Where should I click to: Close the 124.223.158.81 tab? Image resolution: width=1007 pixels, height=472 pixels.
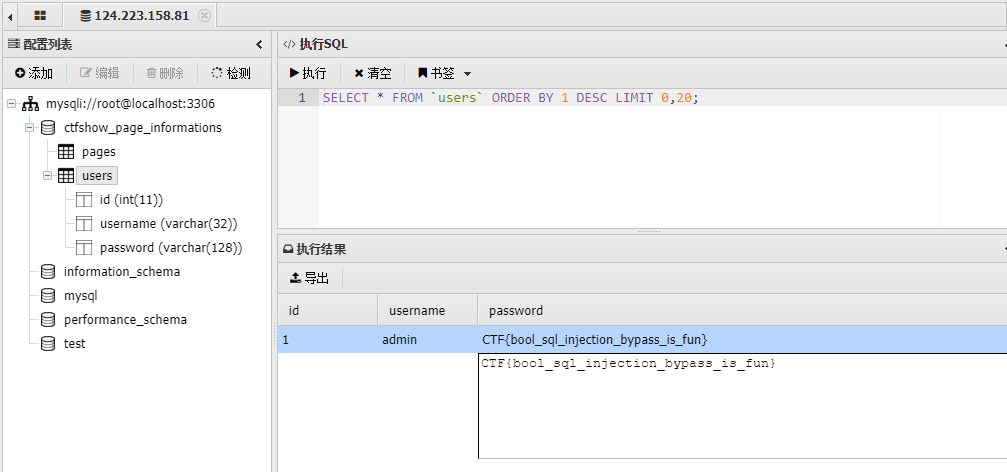[x=205, y=15]
